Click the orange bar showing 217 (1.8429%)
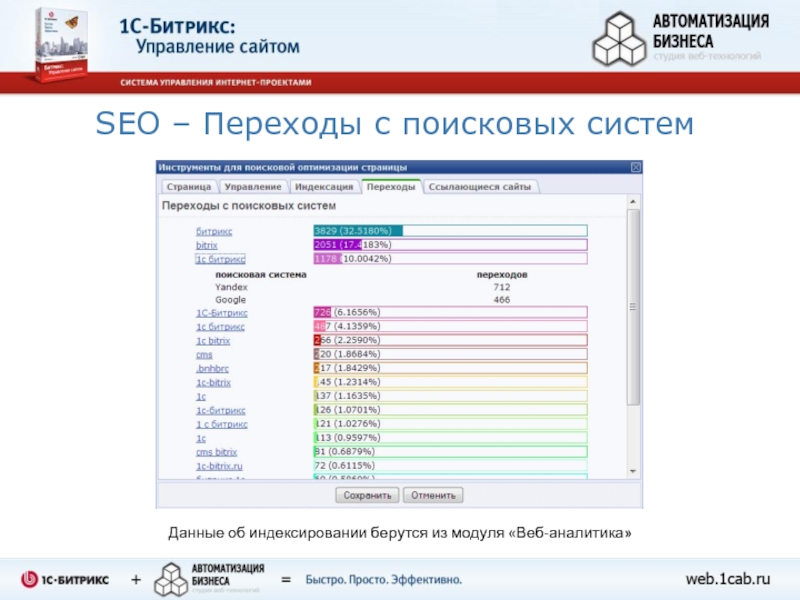The height and width of the screenshot is (600, 800). point(451,368)
